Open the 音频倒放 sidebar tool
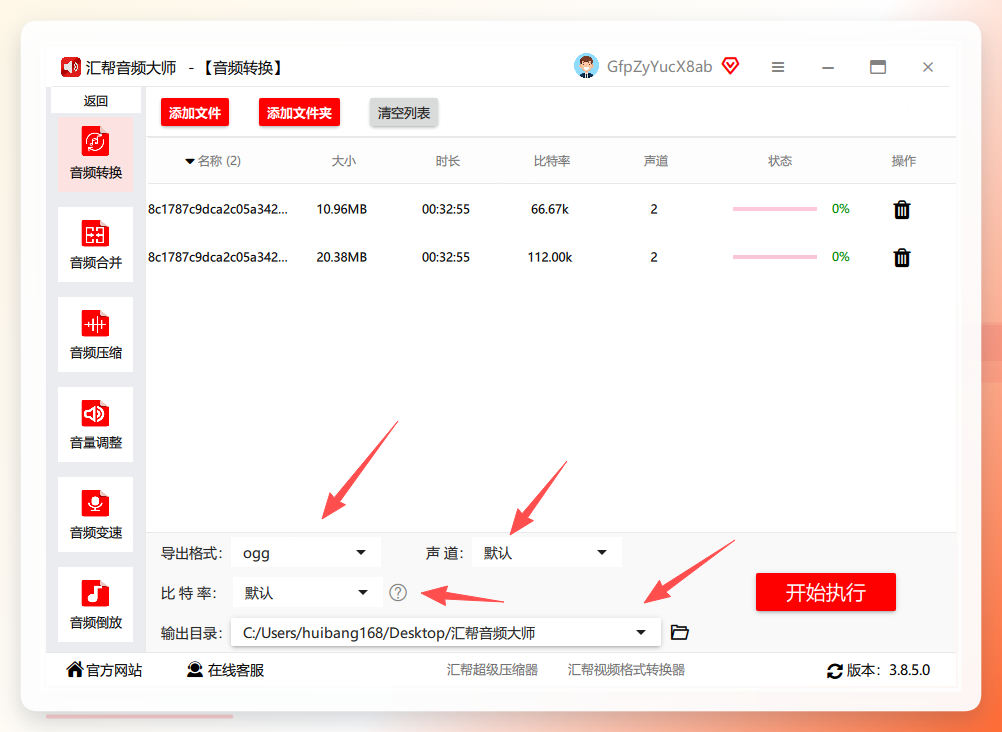1002x732 pixels. pyautogui.click(x=95, y=605)
